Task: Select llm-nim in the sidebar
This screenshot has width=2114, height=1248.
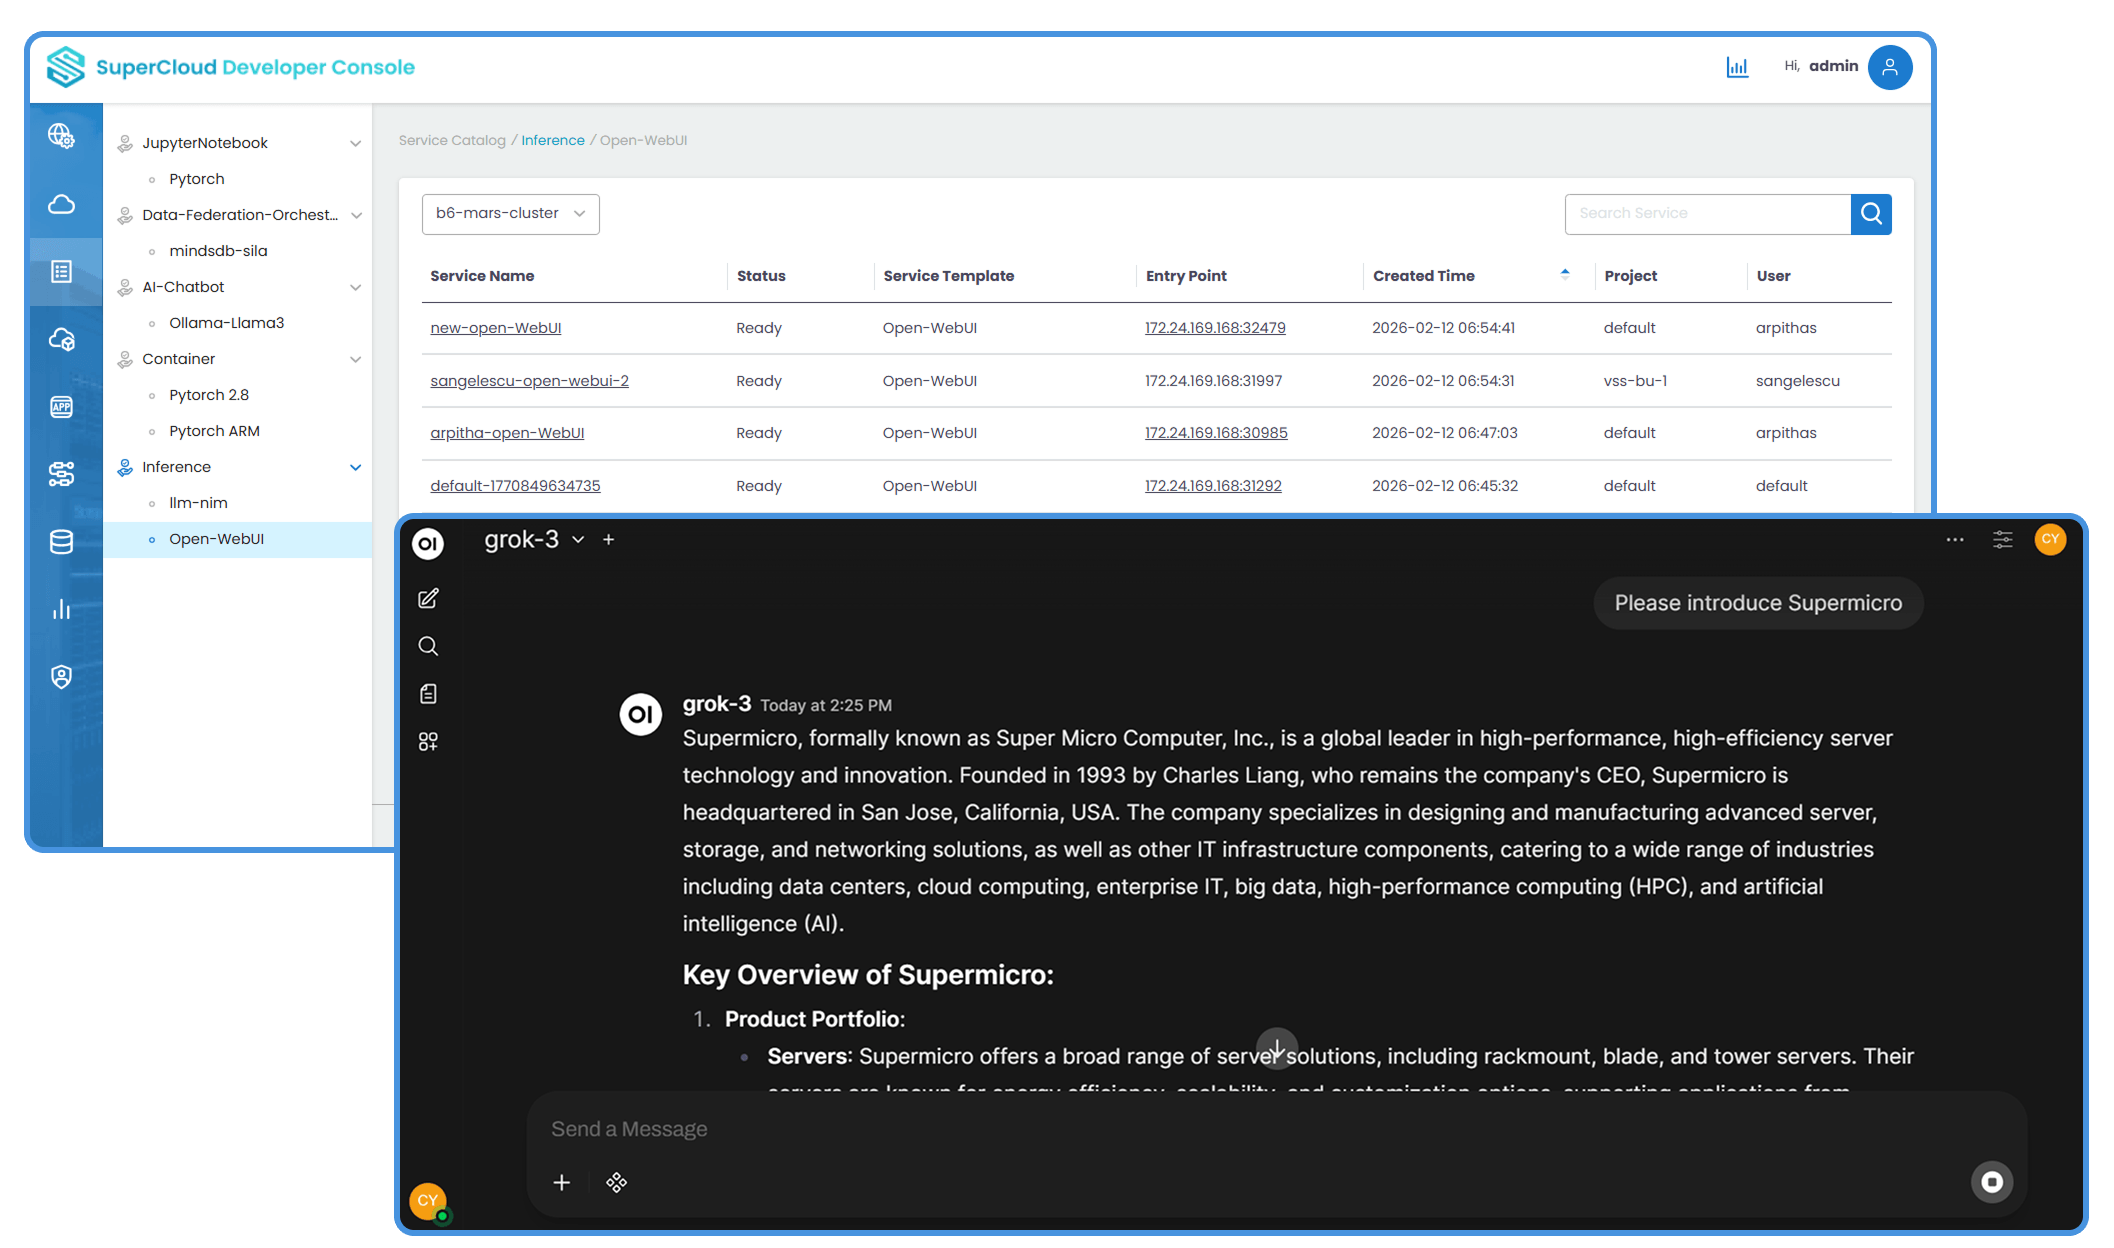Action: (198, 503)
